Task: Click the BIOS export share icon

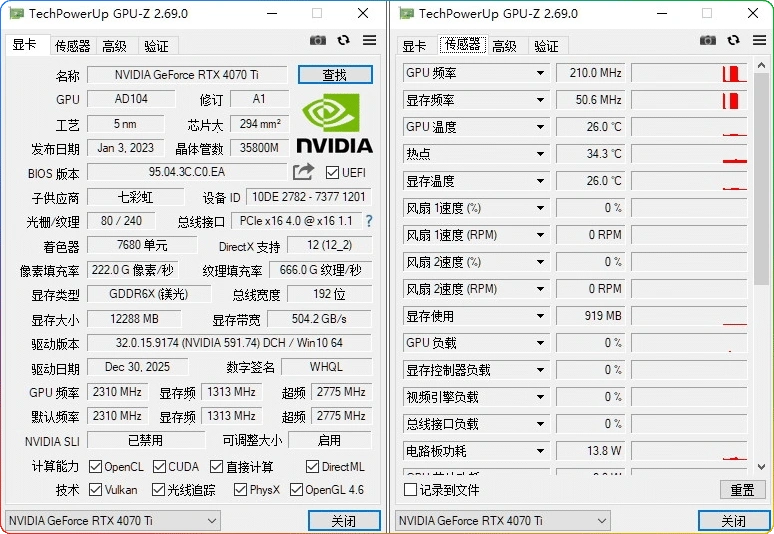Action: pyautogui.click(x=303, y=172)
